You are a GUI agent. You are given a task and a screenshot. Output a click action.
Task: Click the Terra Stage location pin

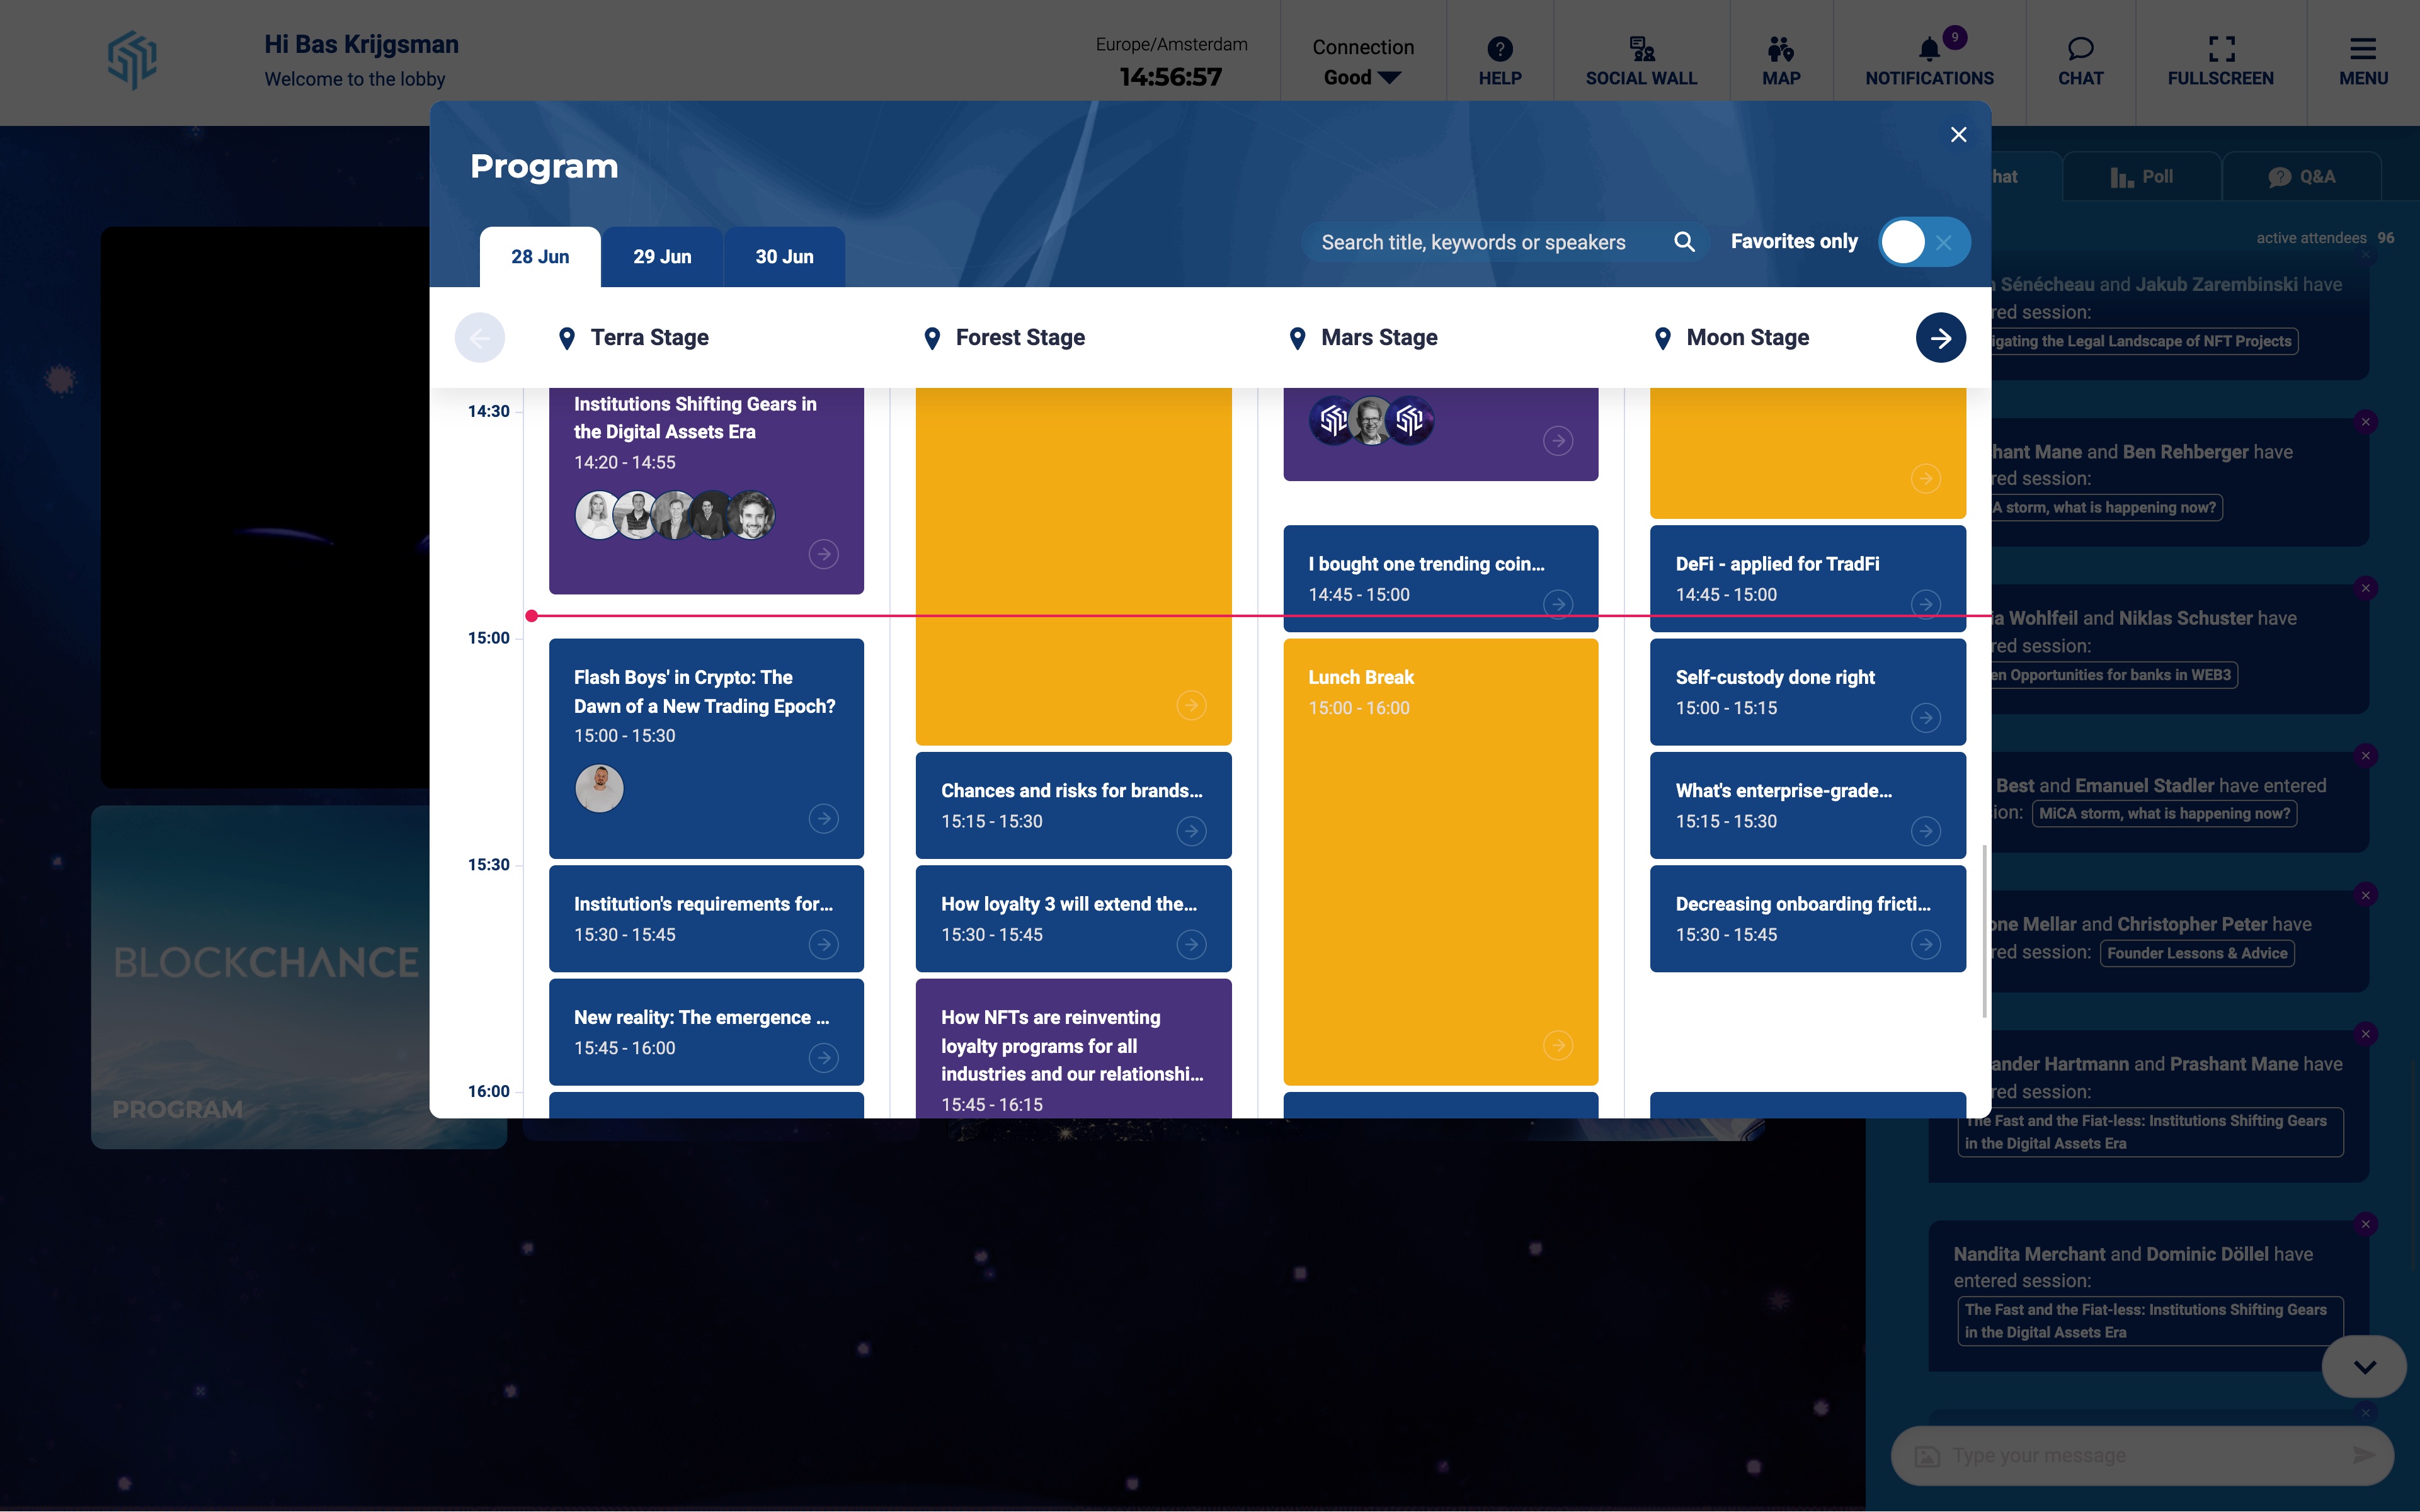(566, 339)
